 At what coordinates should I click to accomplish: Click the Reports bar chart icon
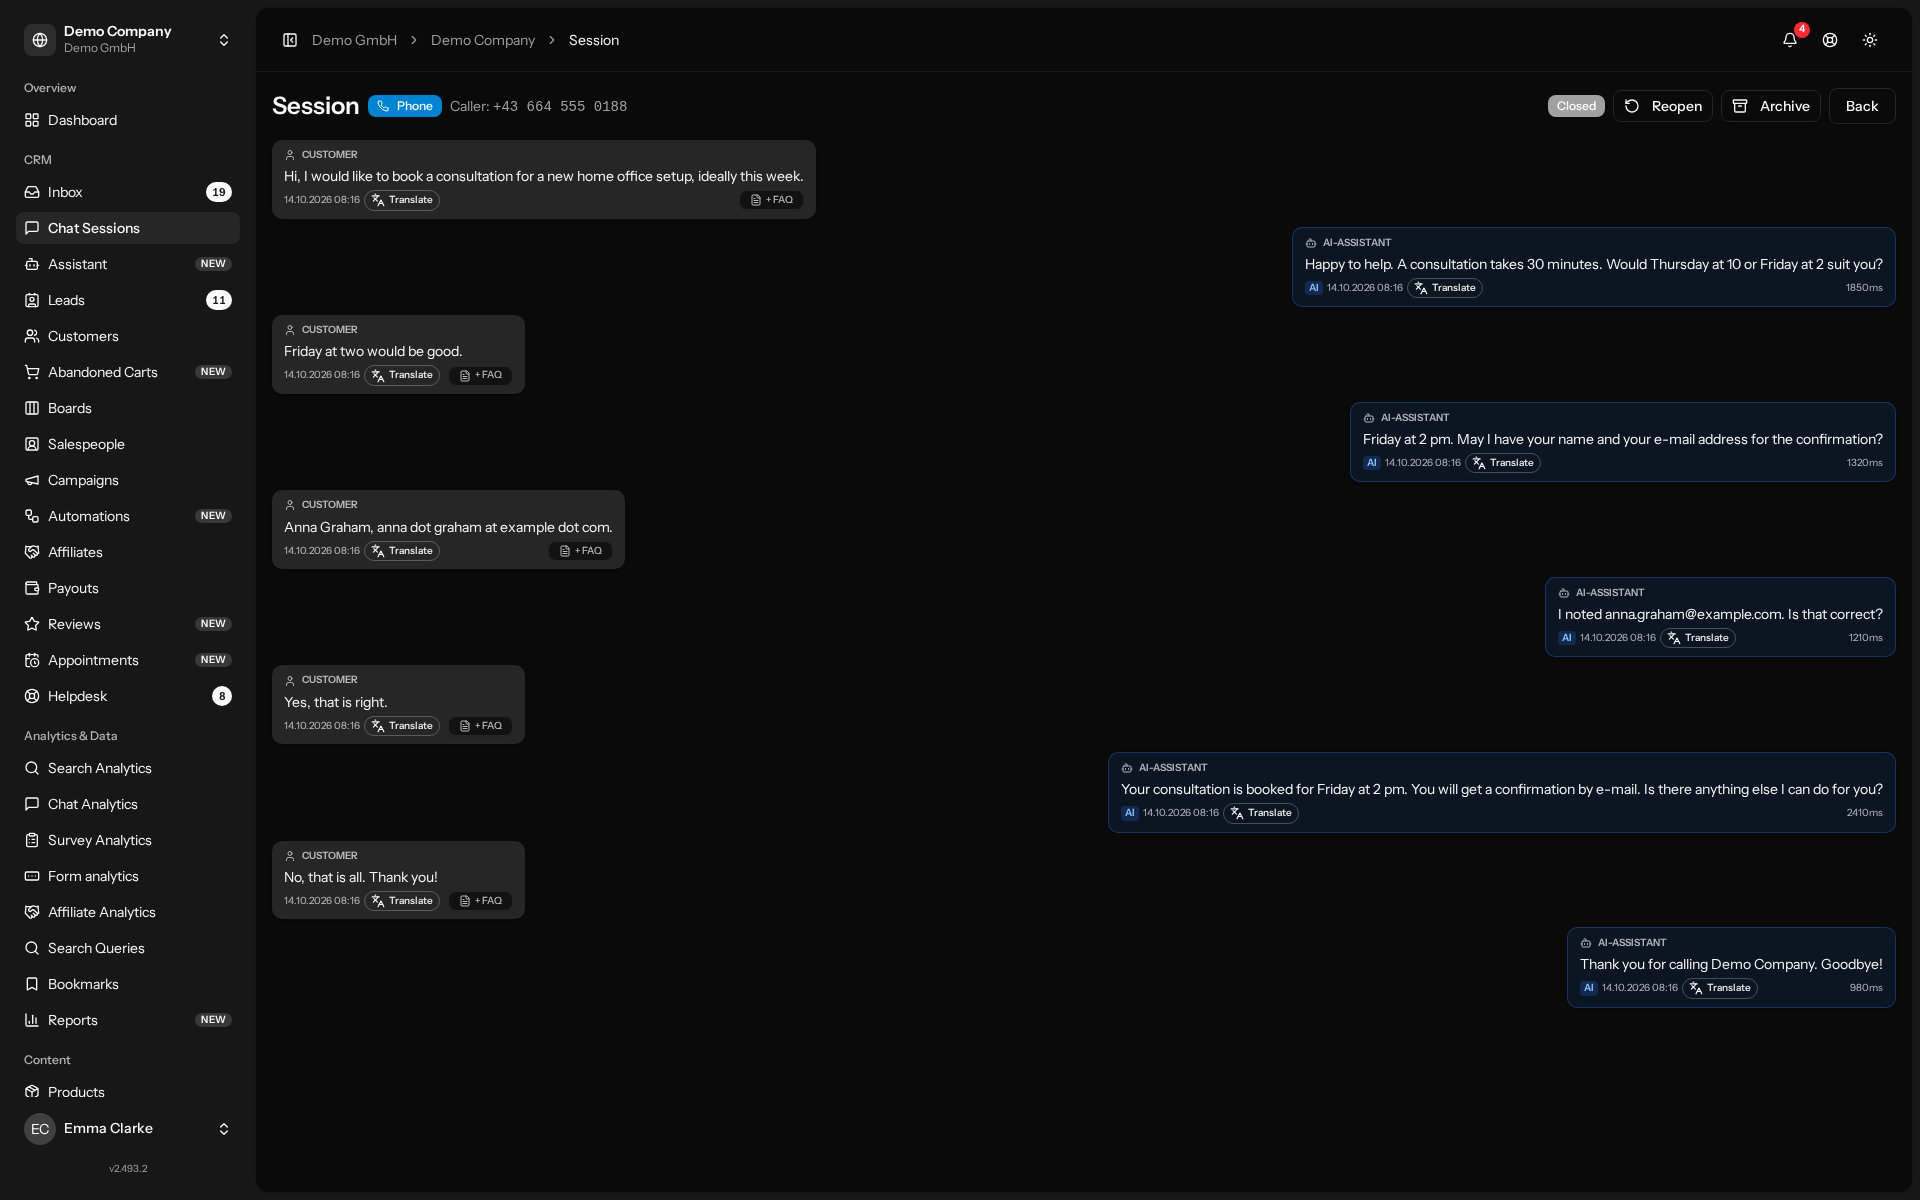(32, 1020)
